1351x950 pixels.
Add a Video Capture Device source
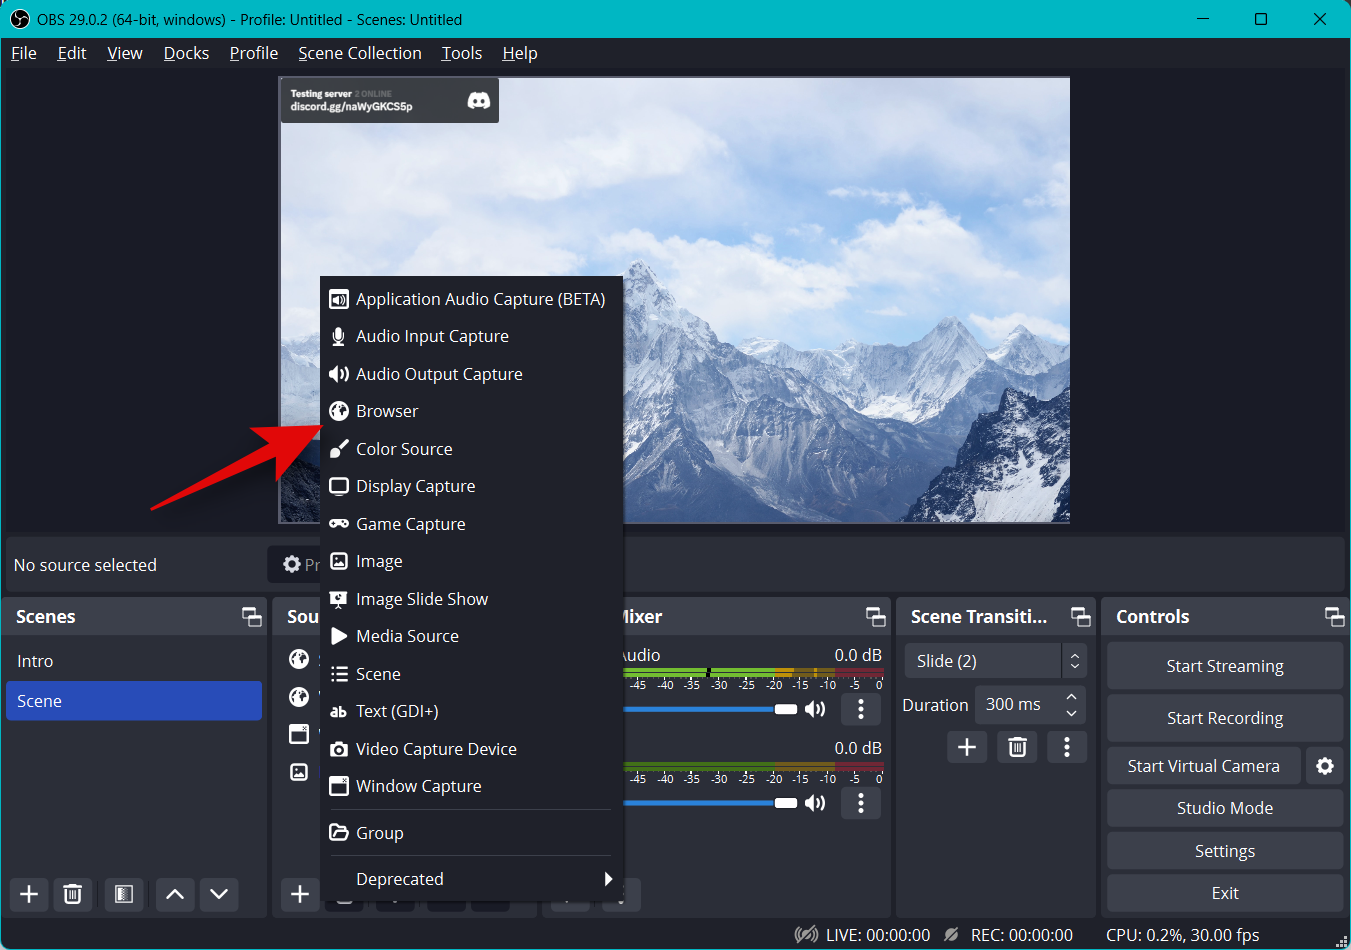click(471, 749)
